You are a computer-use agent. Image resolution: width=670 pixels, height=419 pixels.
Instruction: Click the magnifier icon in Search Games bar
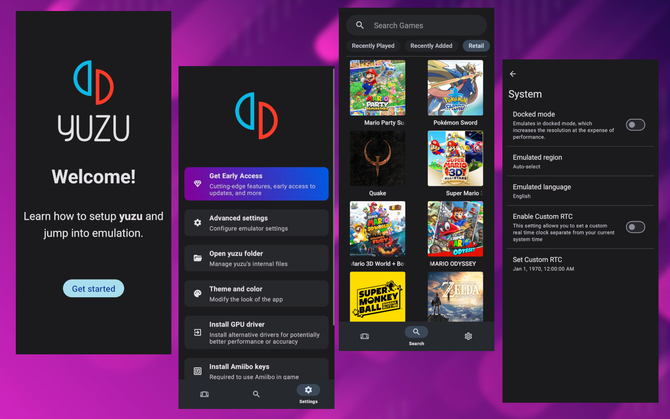point(360,25)
